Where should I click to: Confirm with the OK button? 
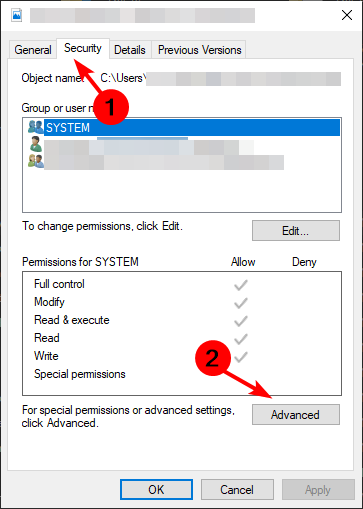(156, 490)
